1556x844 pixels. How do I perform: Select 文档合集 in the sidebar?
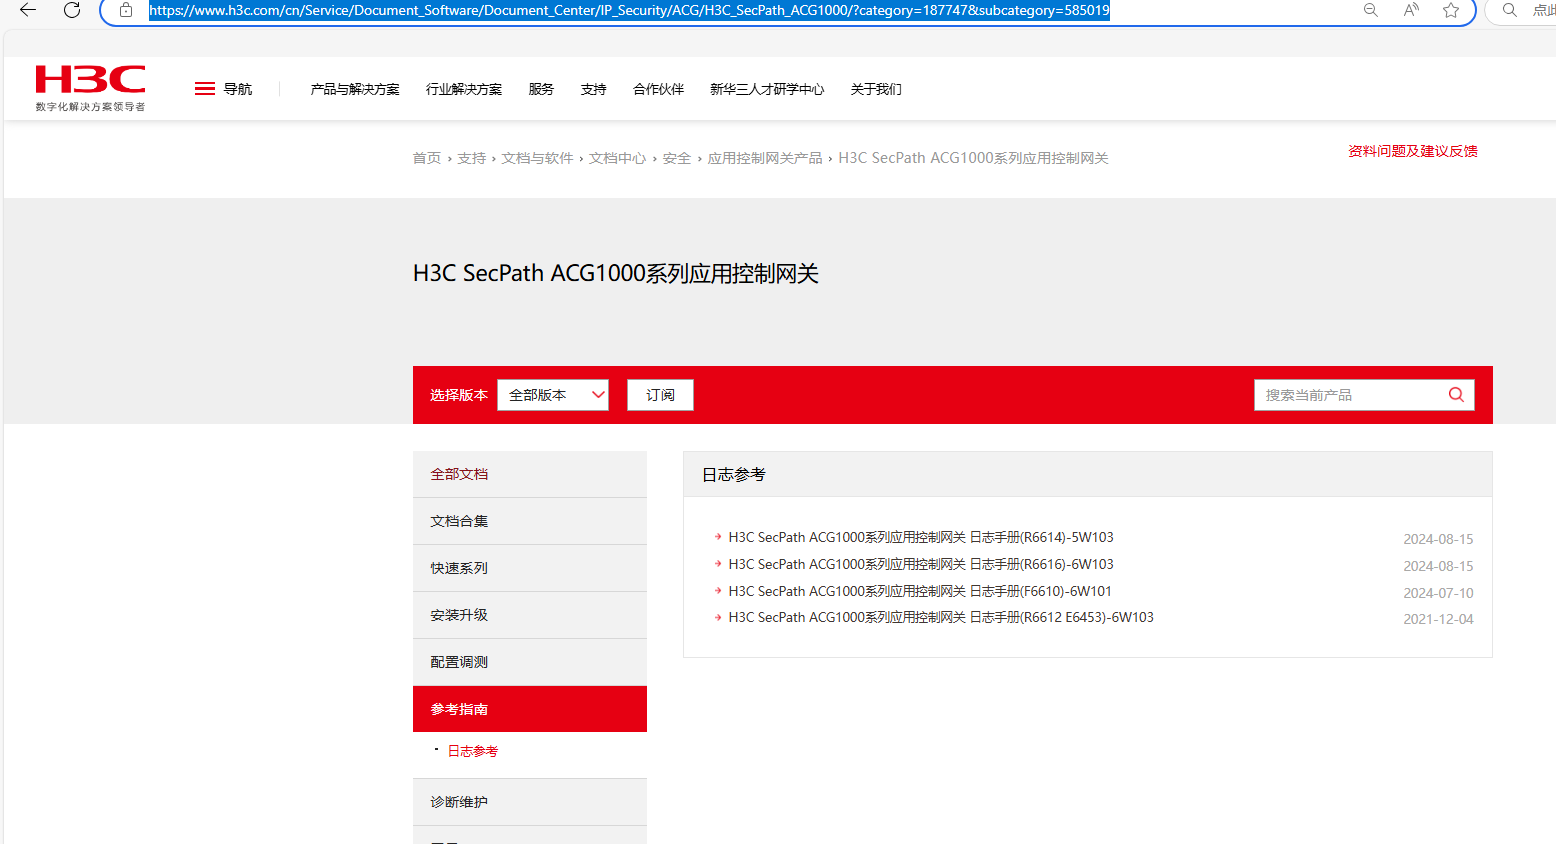tap(530, 521)
